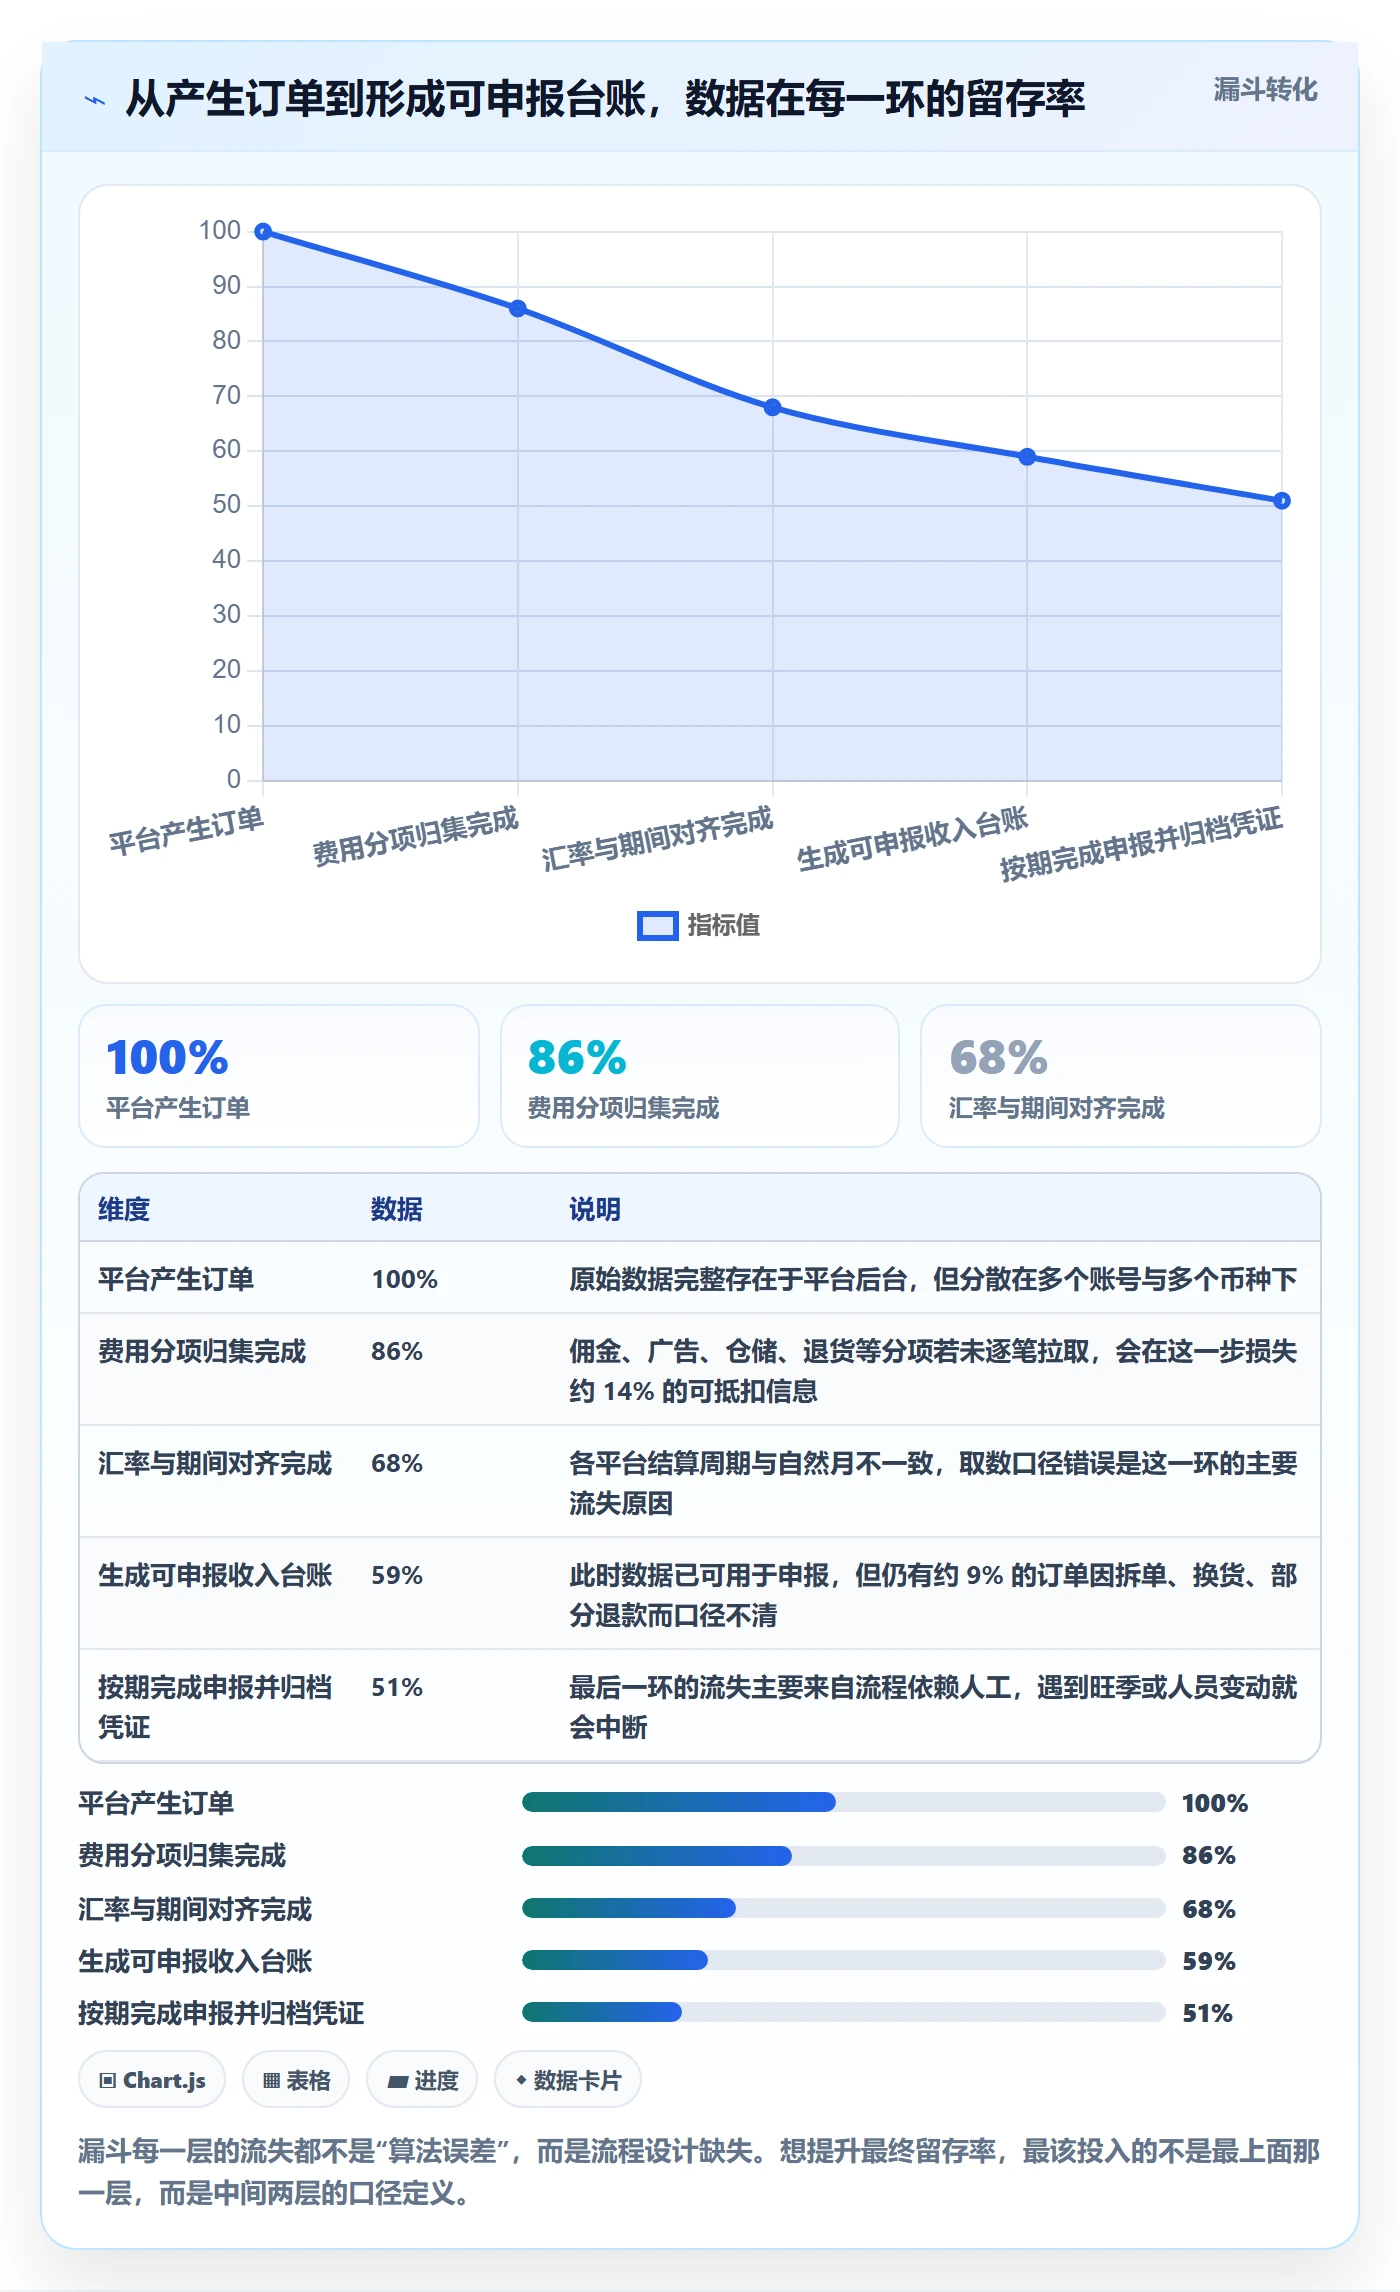Click the 进度 tag chip
This screenshot has height=2292, width=1400.
point(422,2081)
